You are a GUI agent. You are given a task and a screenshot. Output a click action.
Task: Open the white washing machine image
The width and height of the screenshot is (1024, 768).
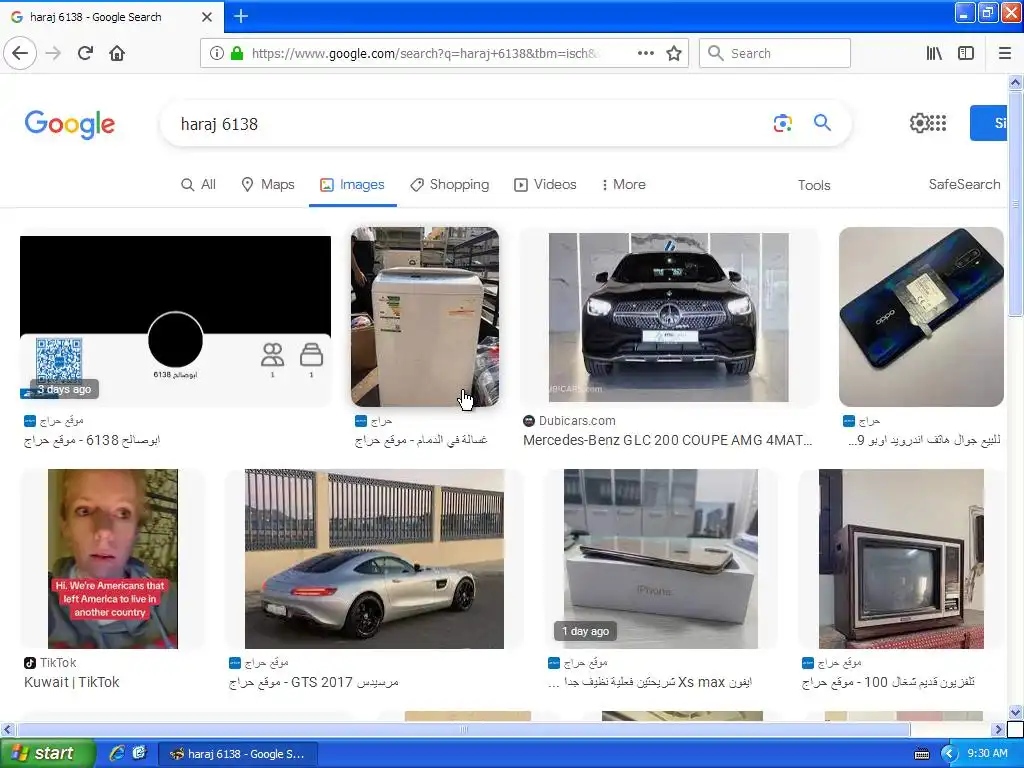coord(425,317)
